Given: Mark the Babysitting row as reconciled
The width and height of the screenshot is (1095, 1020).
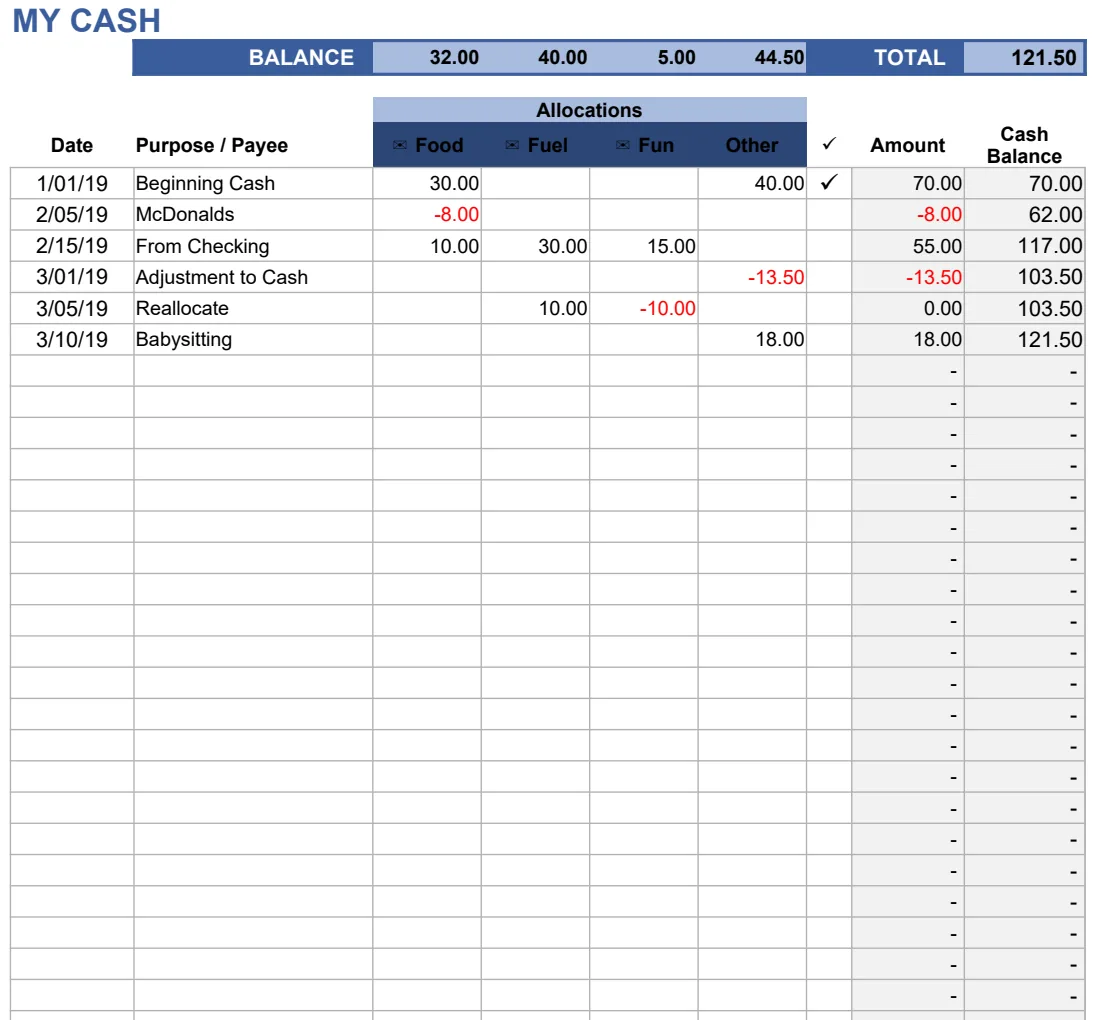Looking at the screenshot, I should click(829, 339).
